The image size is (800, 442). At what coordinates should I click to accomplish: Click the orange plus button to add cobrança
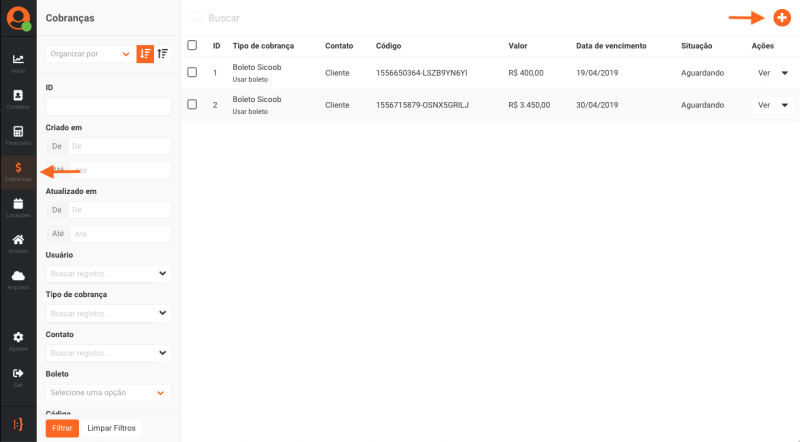(781, 18)
